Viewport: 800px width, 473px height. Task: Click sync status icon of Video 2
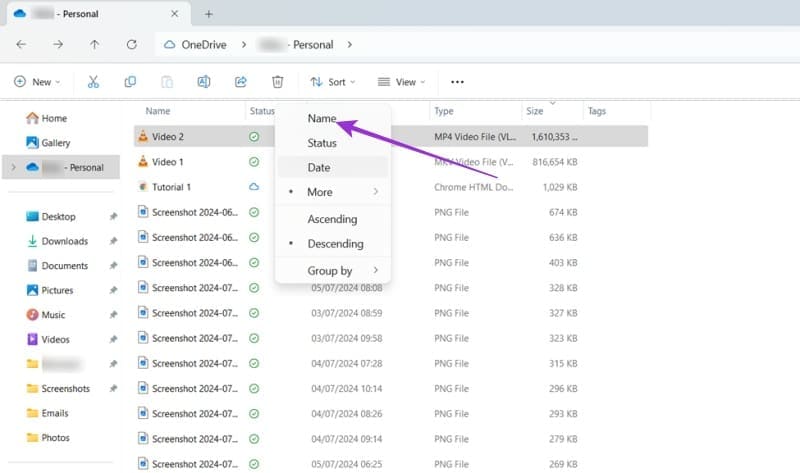(254, 137)
